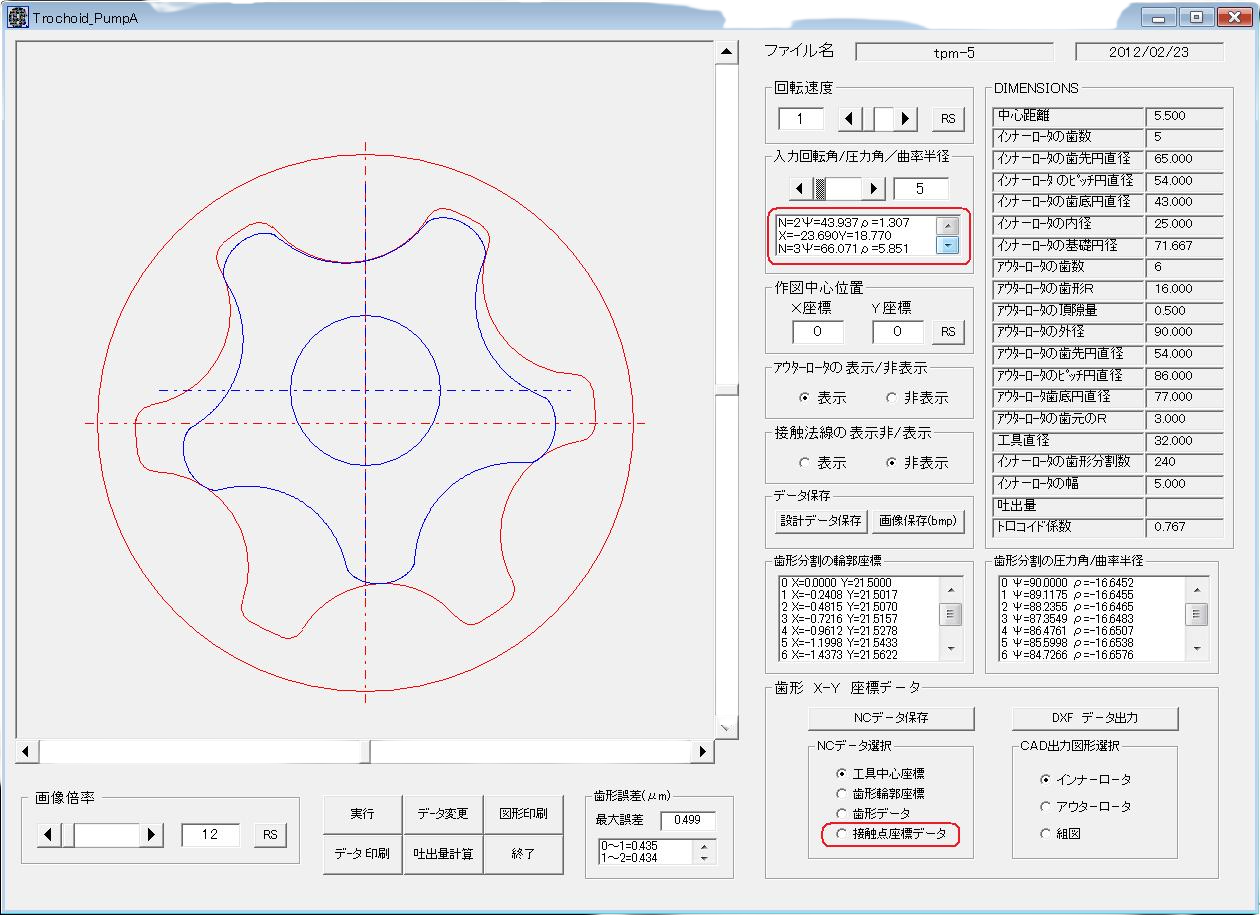Click the X座標 drawing center input field
1260x915 pixels.
[x=817, y=332]
